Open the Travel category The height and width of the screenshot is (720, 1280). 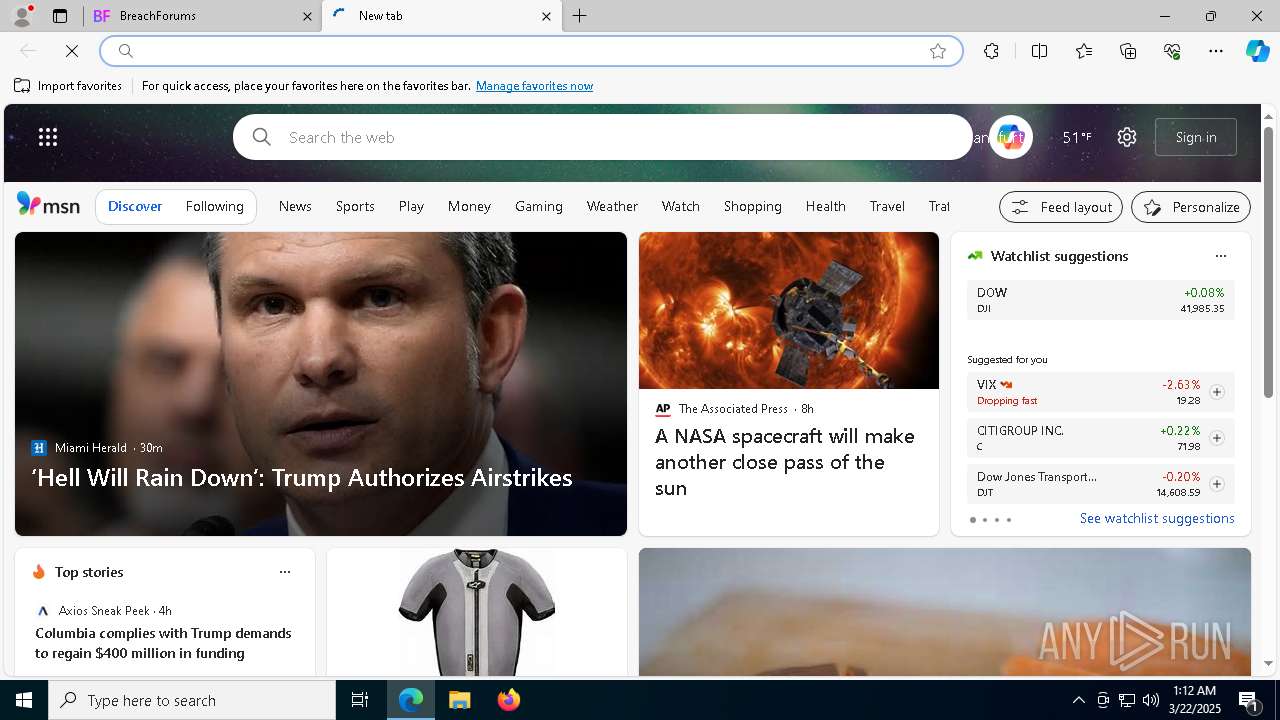[887, 206]
